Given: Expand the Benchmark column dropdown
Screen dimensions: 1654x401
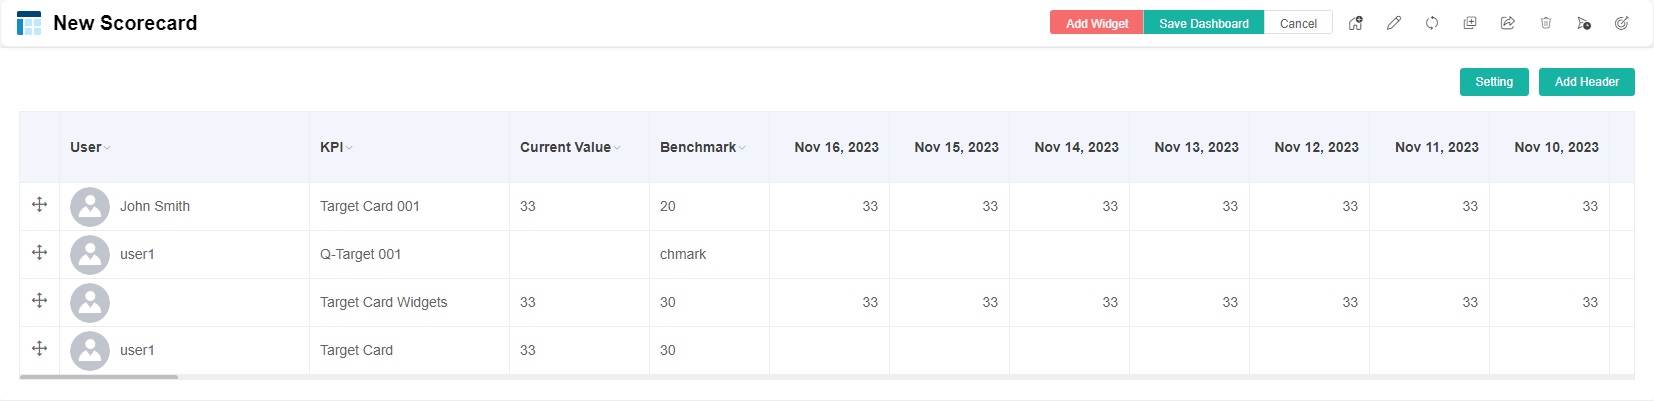Looking at the screenshot, I should point(742,148).
